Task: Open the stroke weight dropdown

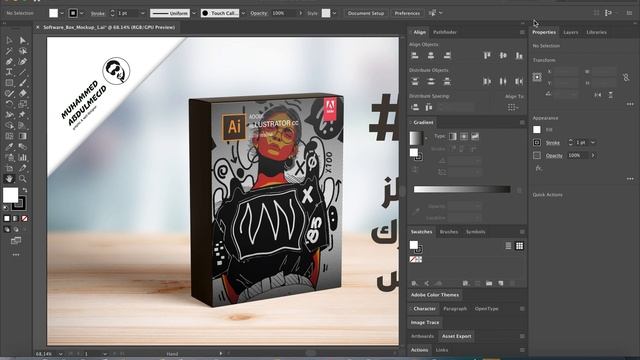Action: 142,13
